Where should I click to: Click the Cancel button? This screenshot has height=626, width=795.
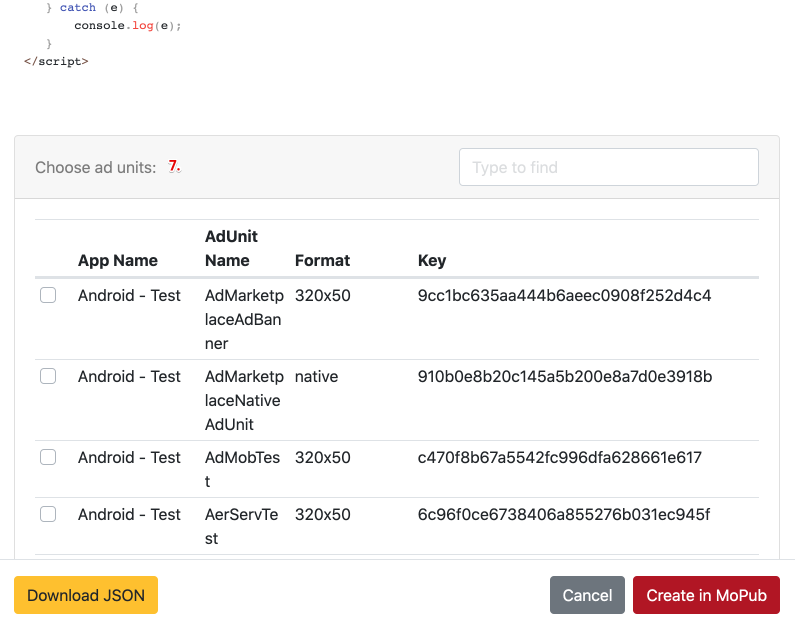[x=587, y=595]
